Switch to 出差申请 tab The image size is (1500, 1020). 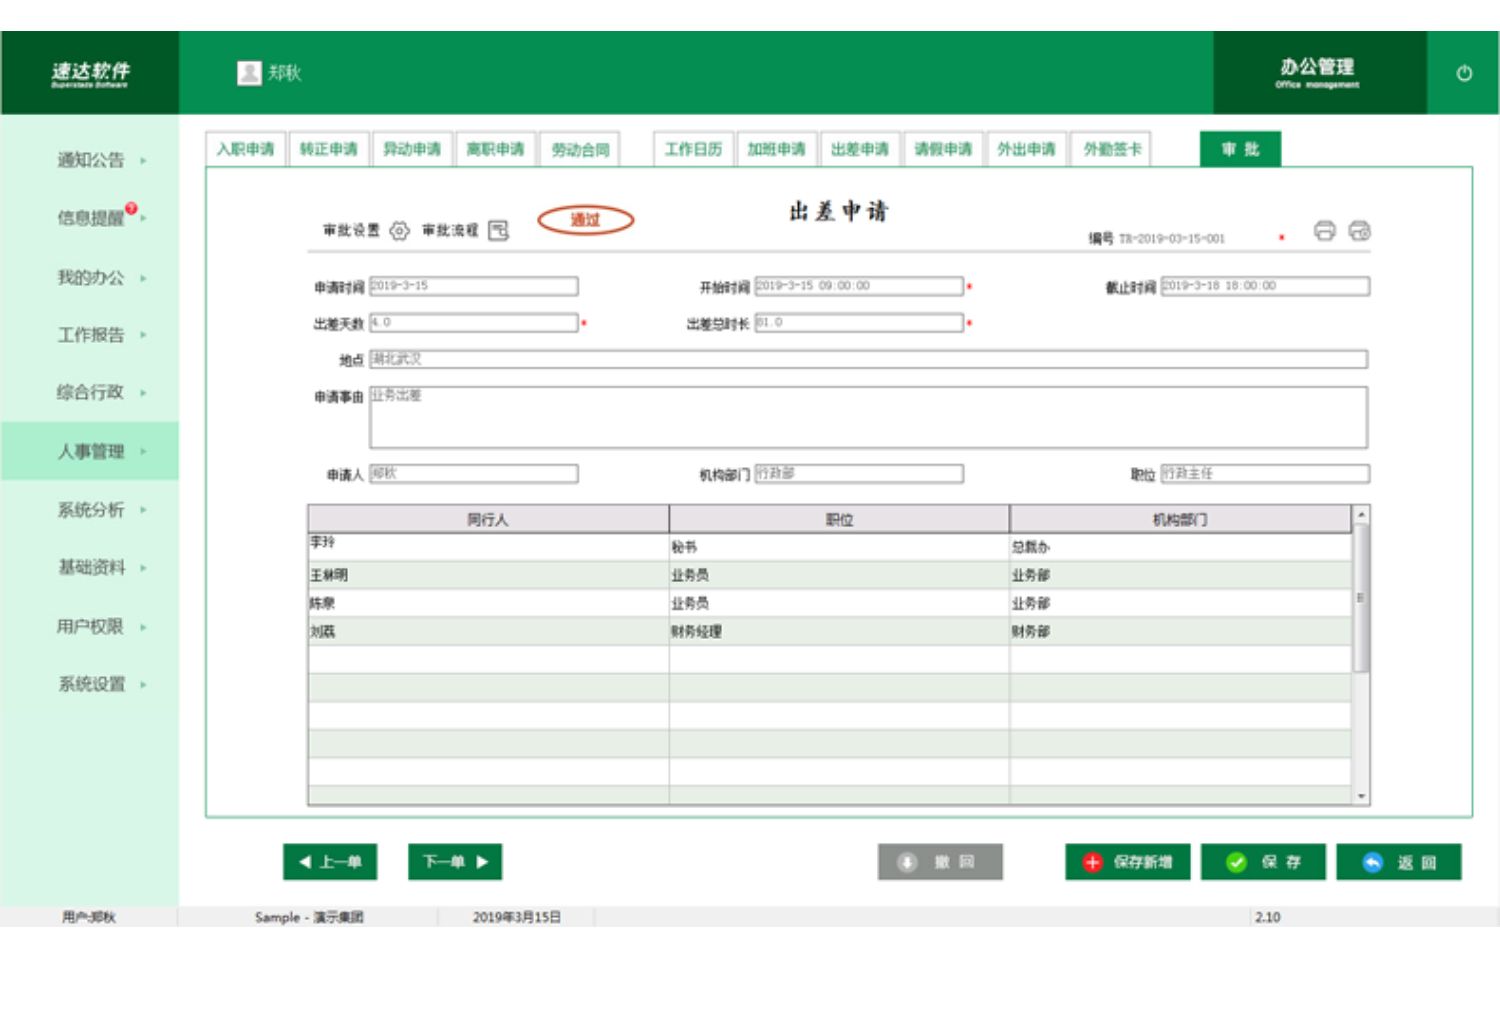pos(860,149)
